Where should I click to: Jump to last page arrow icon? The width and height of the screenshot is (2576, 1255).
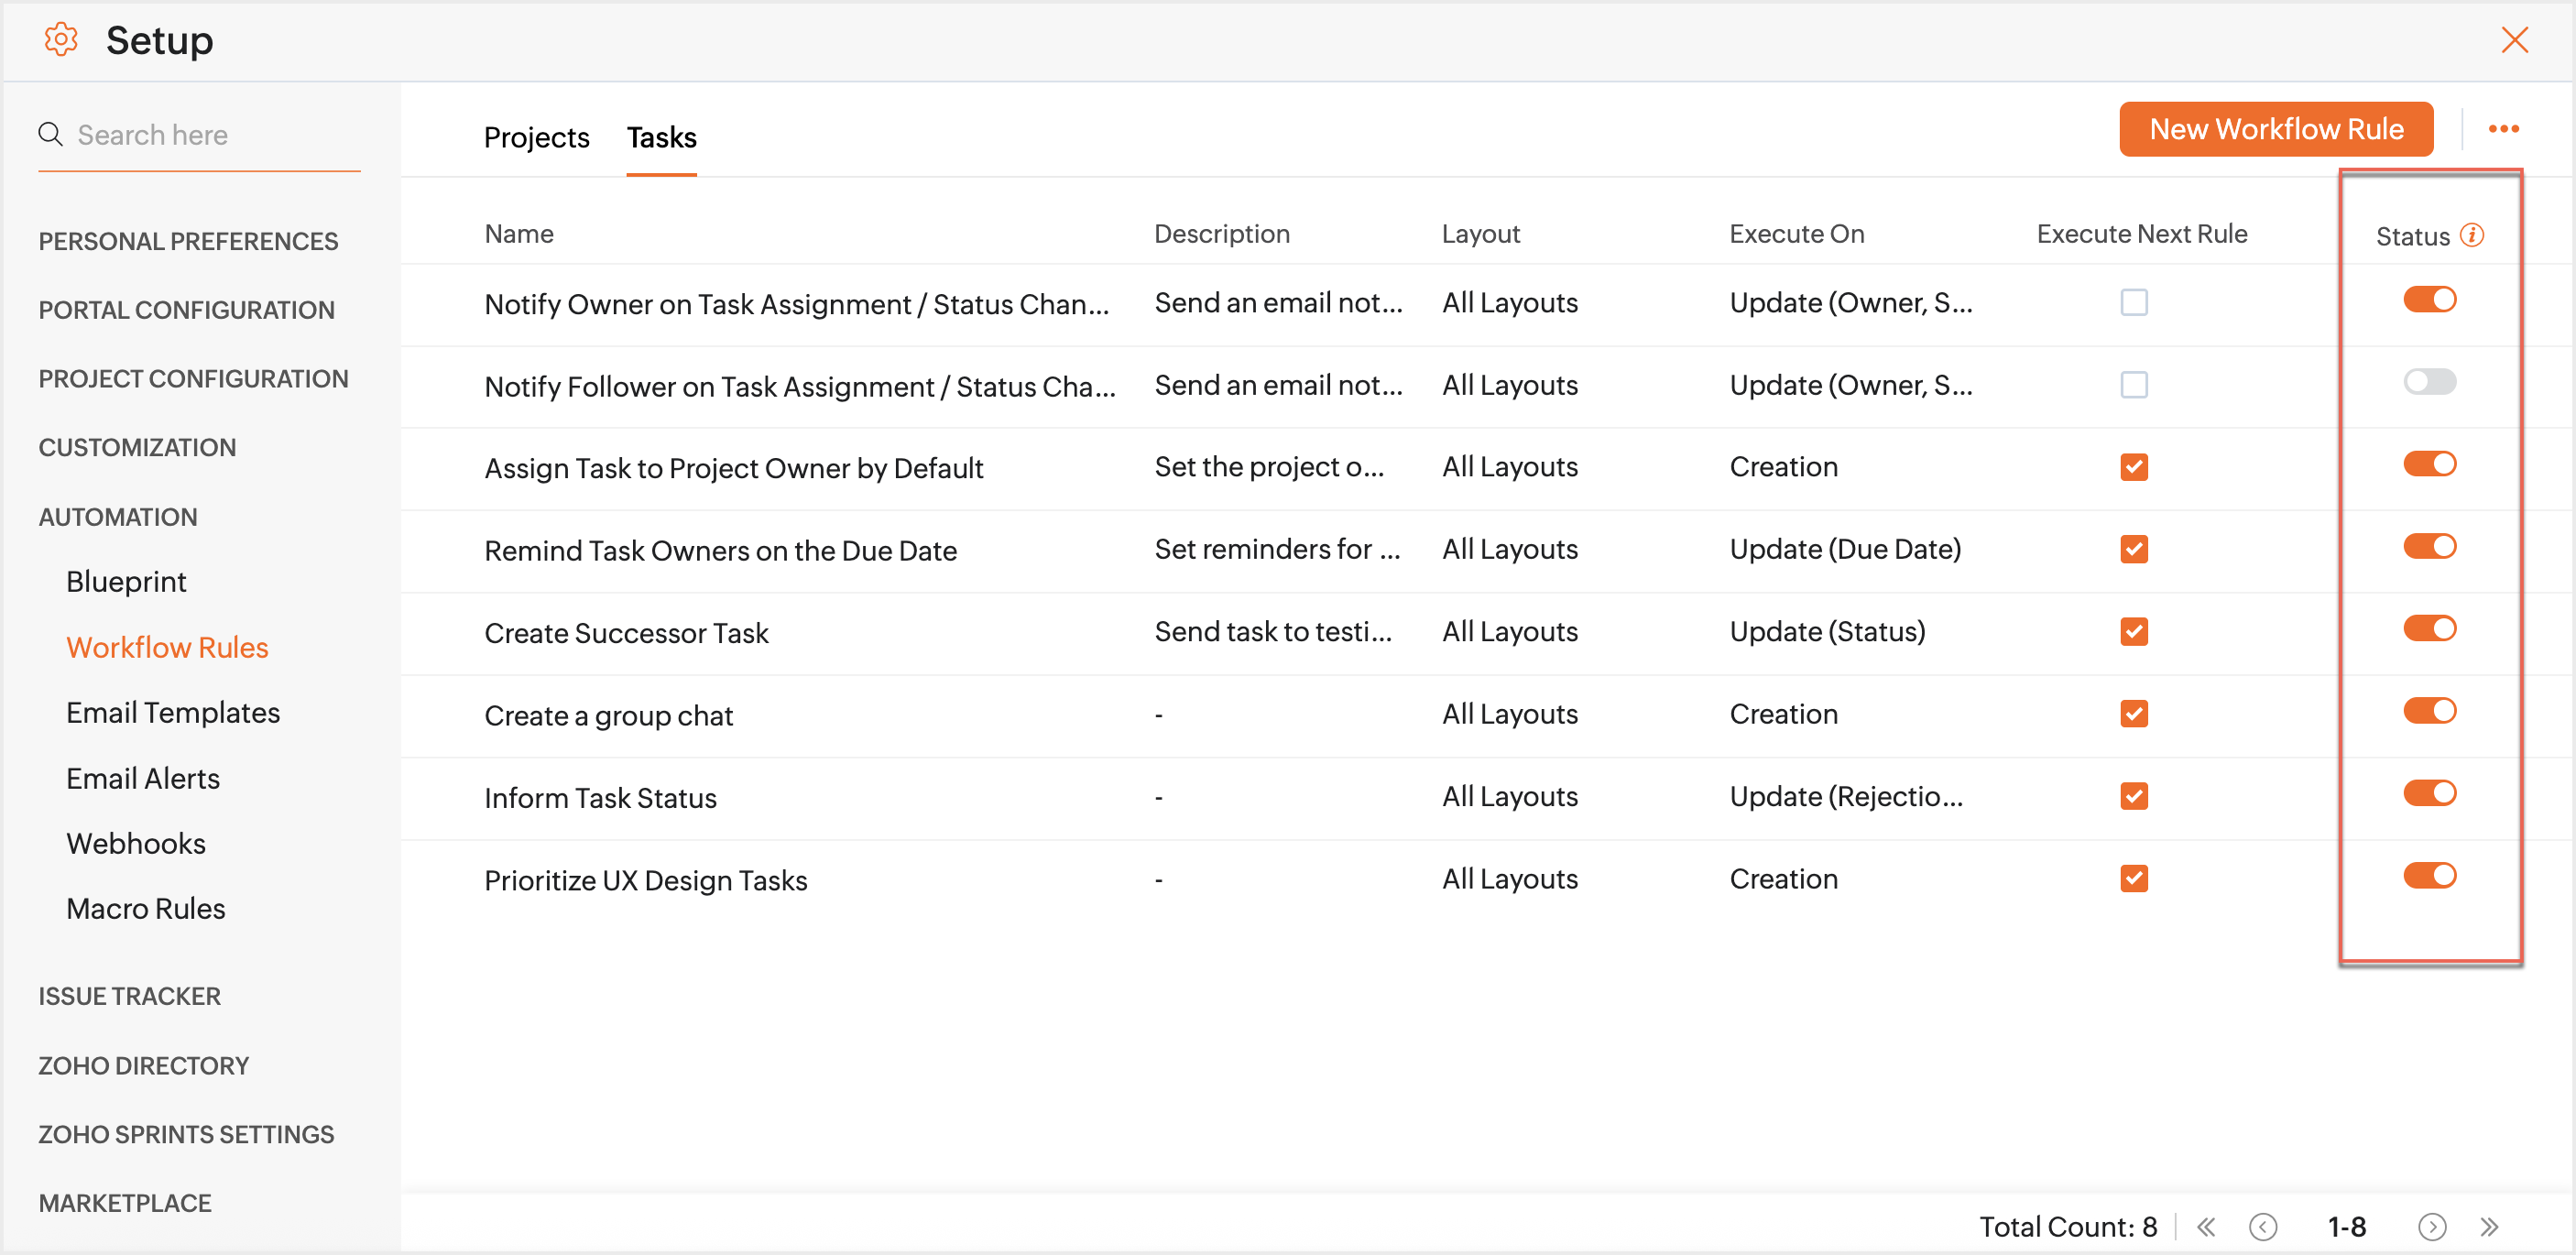(x=2489, y=1226)
